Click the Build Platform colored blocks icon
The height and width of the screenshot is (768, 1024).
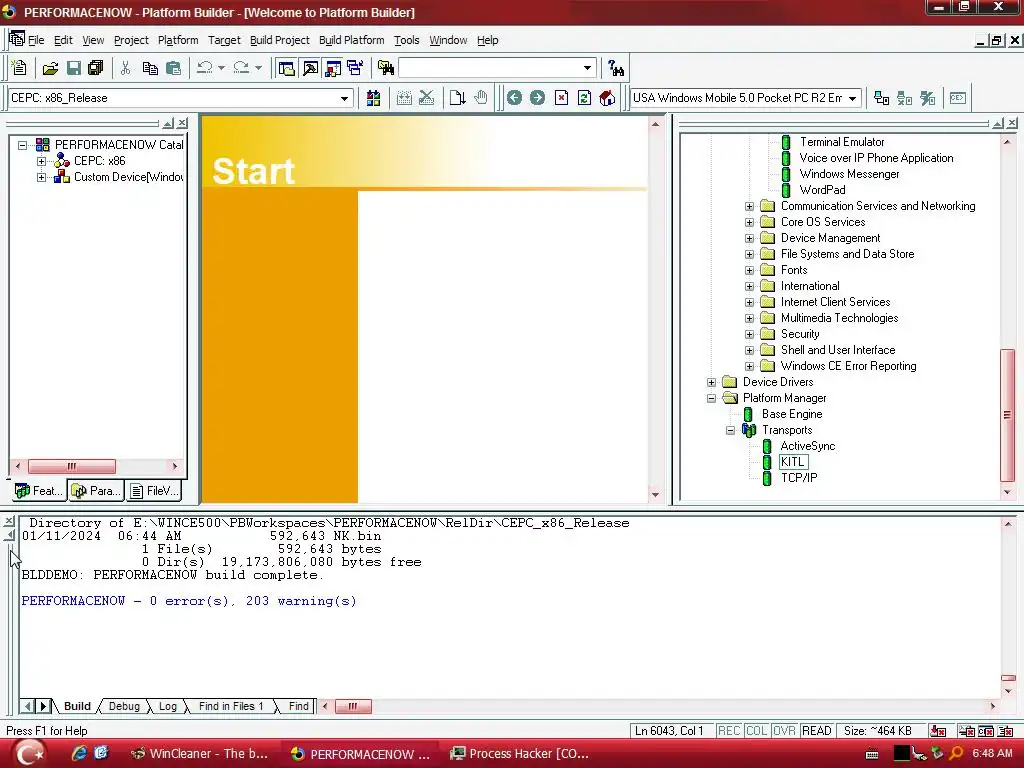373,98
